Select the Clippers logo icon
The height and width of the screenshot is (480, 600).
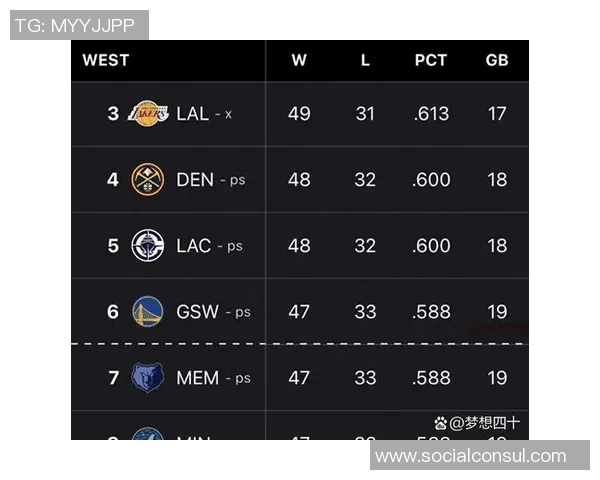[x=148, y=246]
